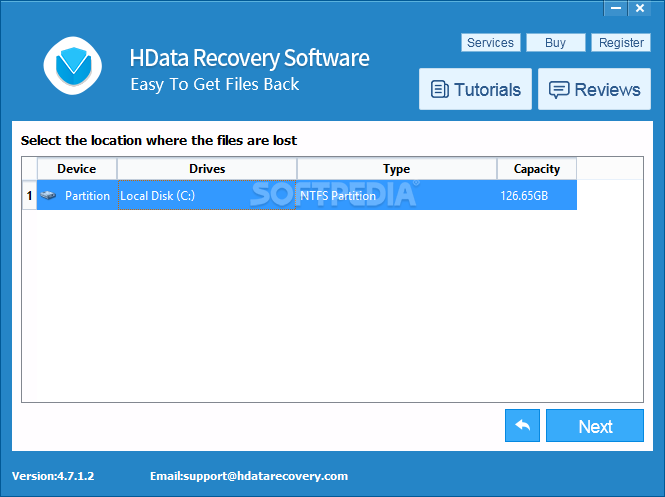Sort by the Device column header
Viewport: 665px width, 497px height.
[77, 169]
